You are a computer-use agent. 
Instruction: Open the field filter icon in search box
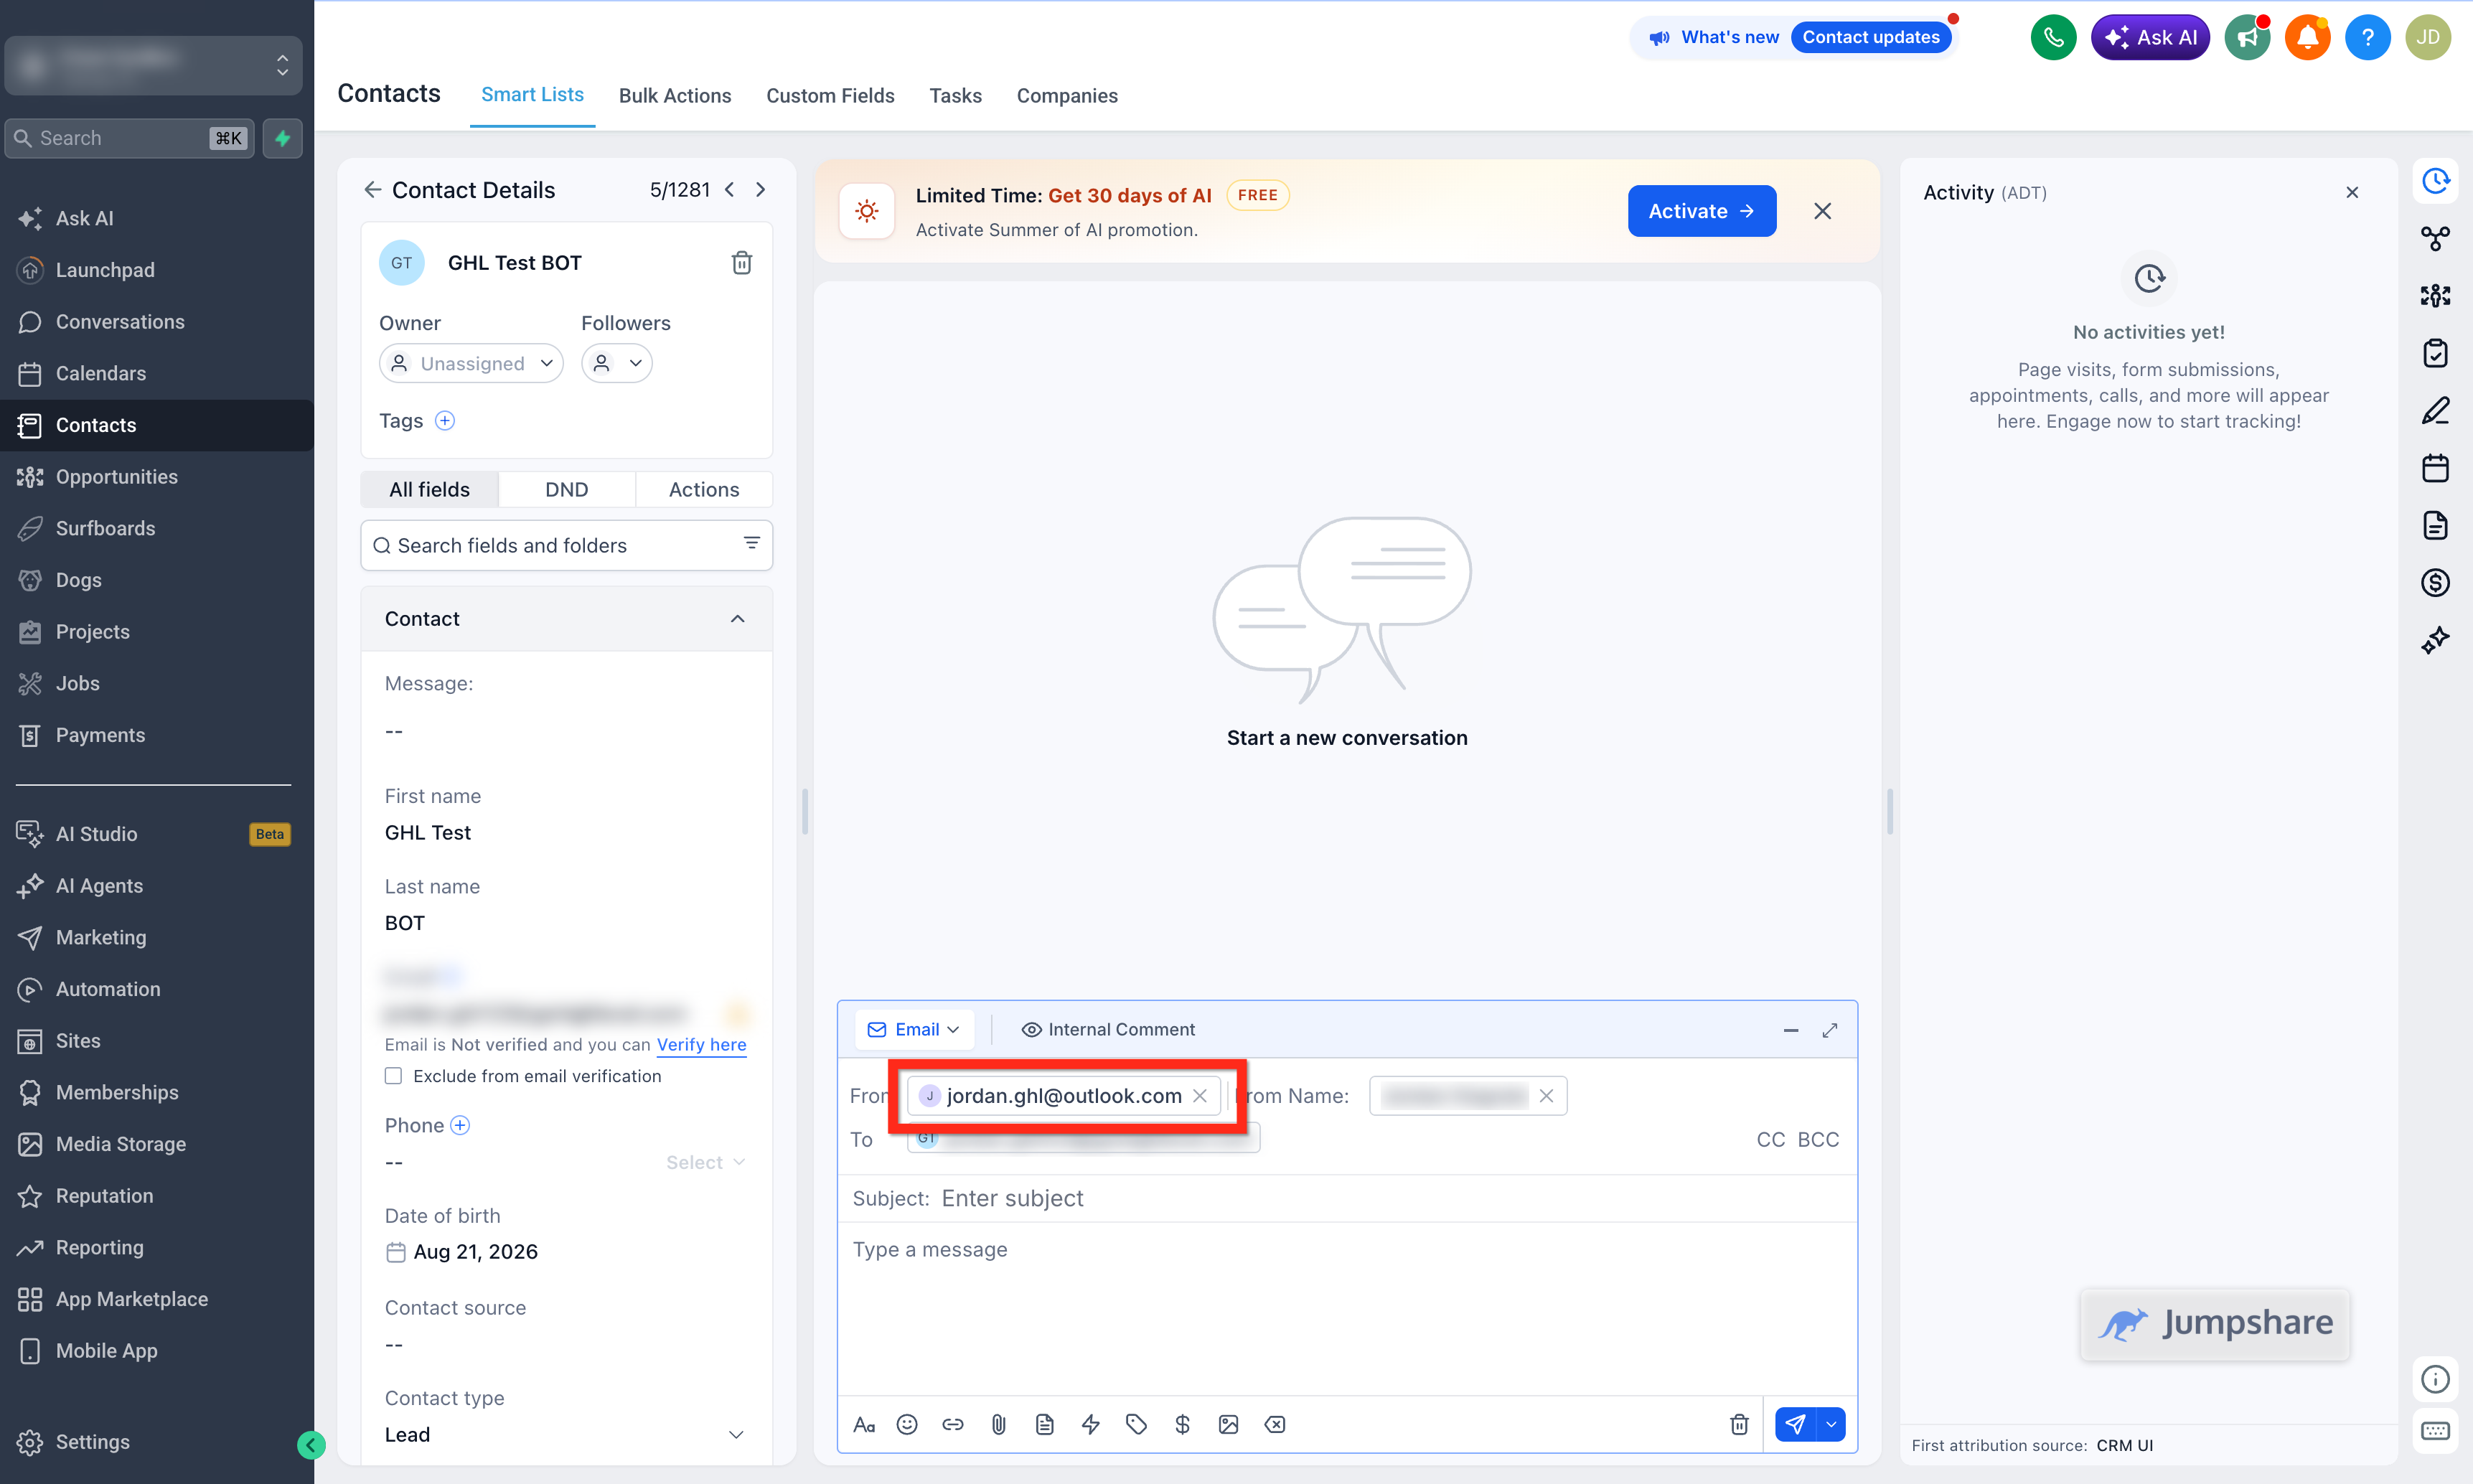click(x=751, y=543)
